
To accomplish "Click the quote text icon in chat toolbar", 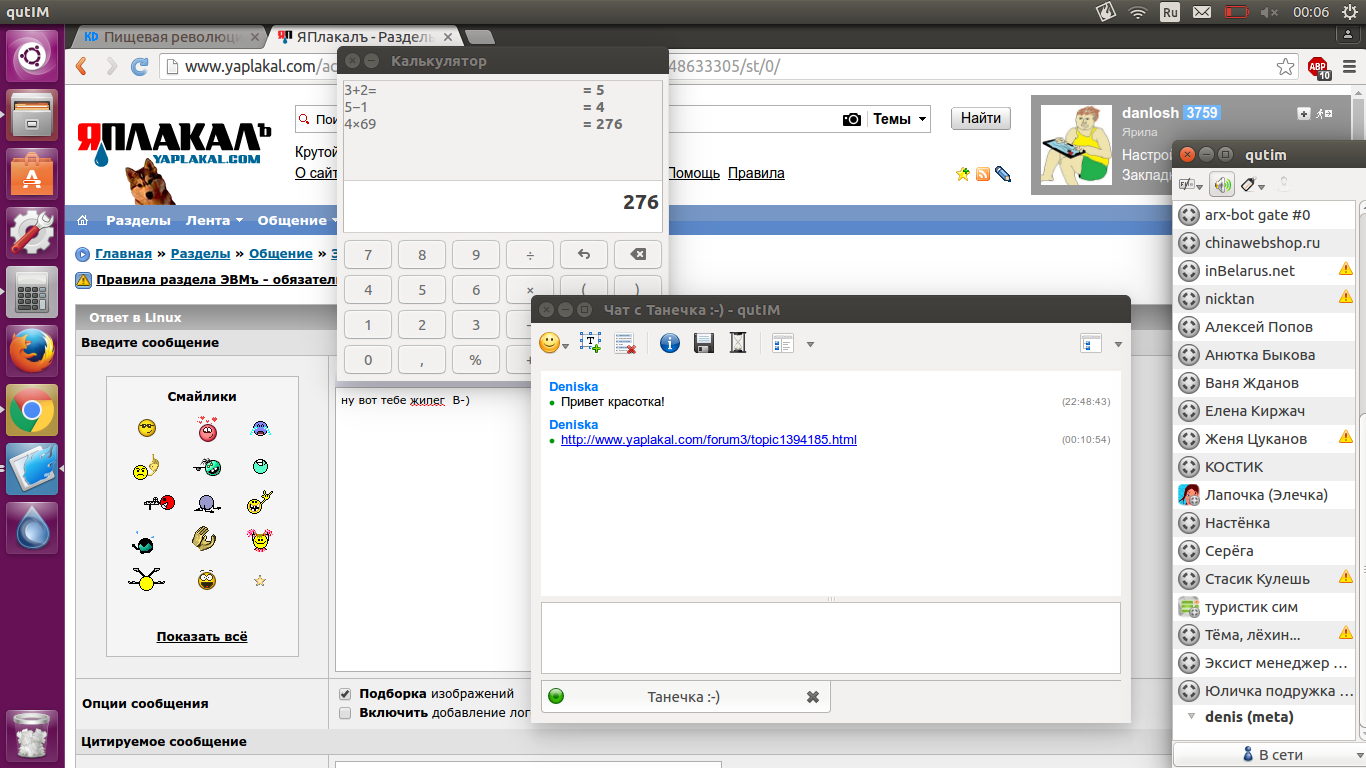I will tap(590, 343).
